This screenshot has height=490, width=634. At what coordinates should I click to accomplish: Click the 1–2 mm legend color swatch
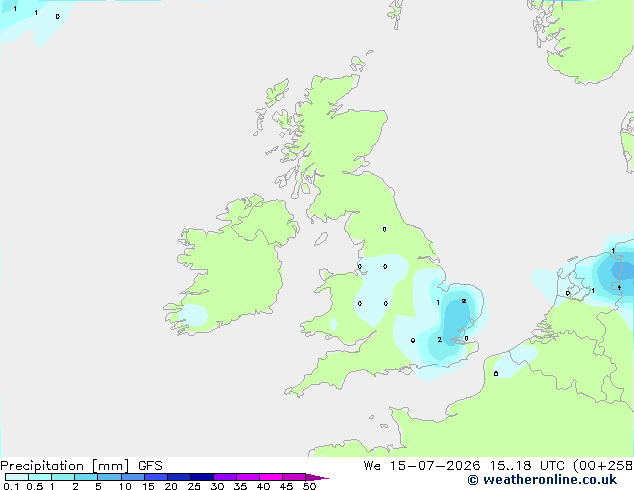(x=63, y=477)
